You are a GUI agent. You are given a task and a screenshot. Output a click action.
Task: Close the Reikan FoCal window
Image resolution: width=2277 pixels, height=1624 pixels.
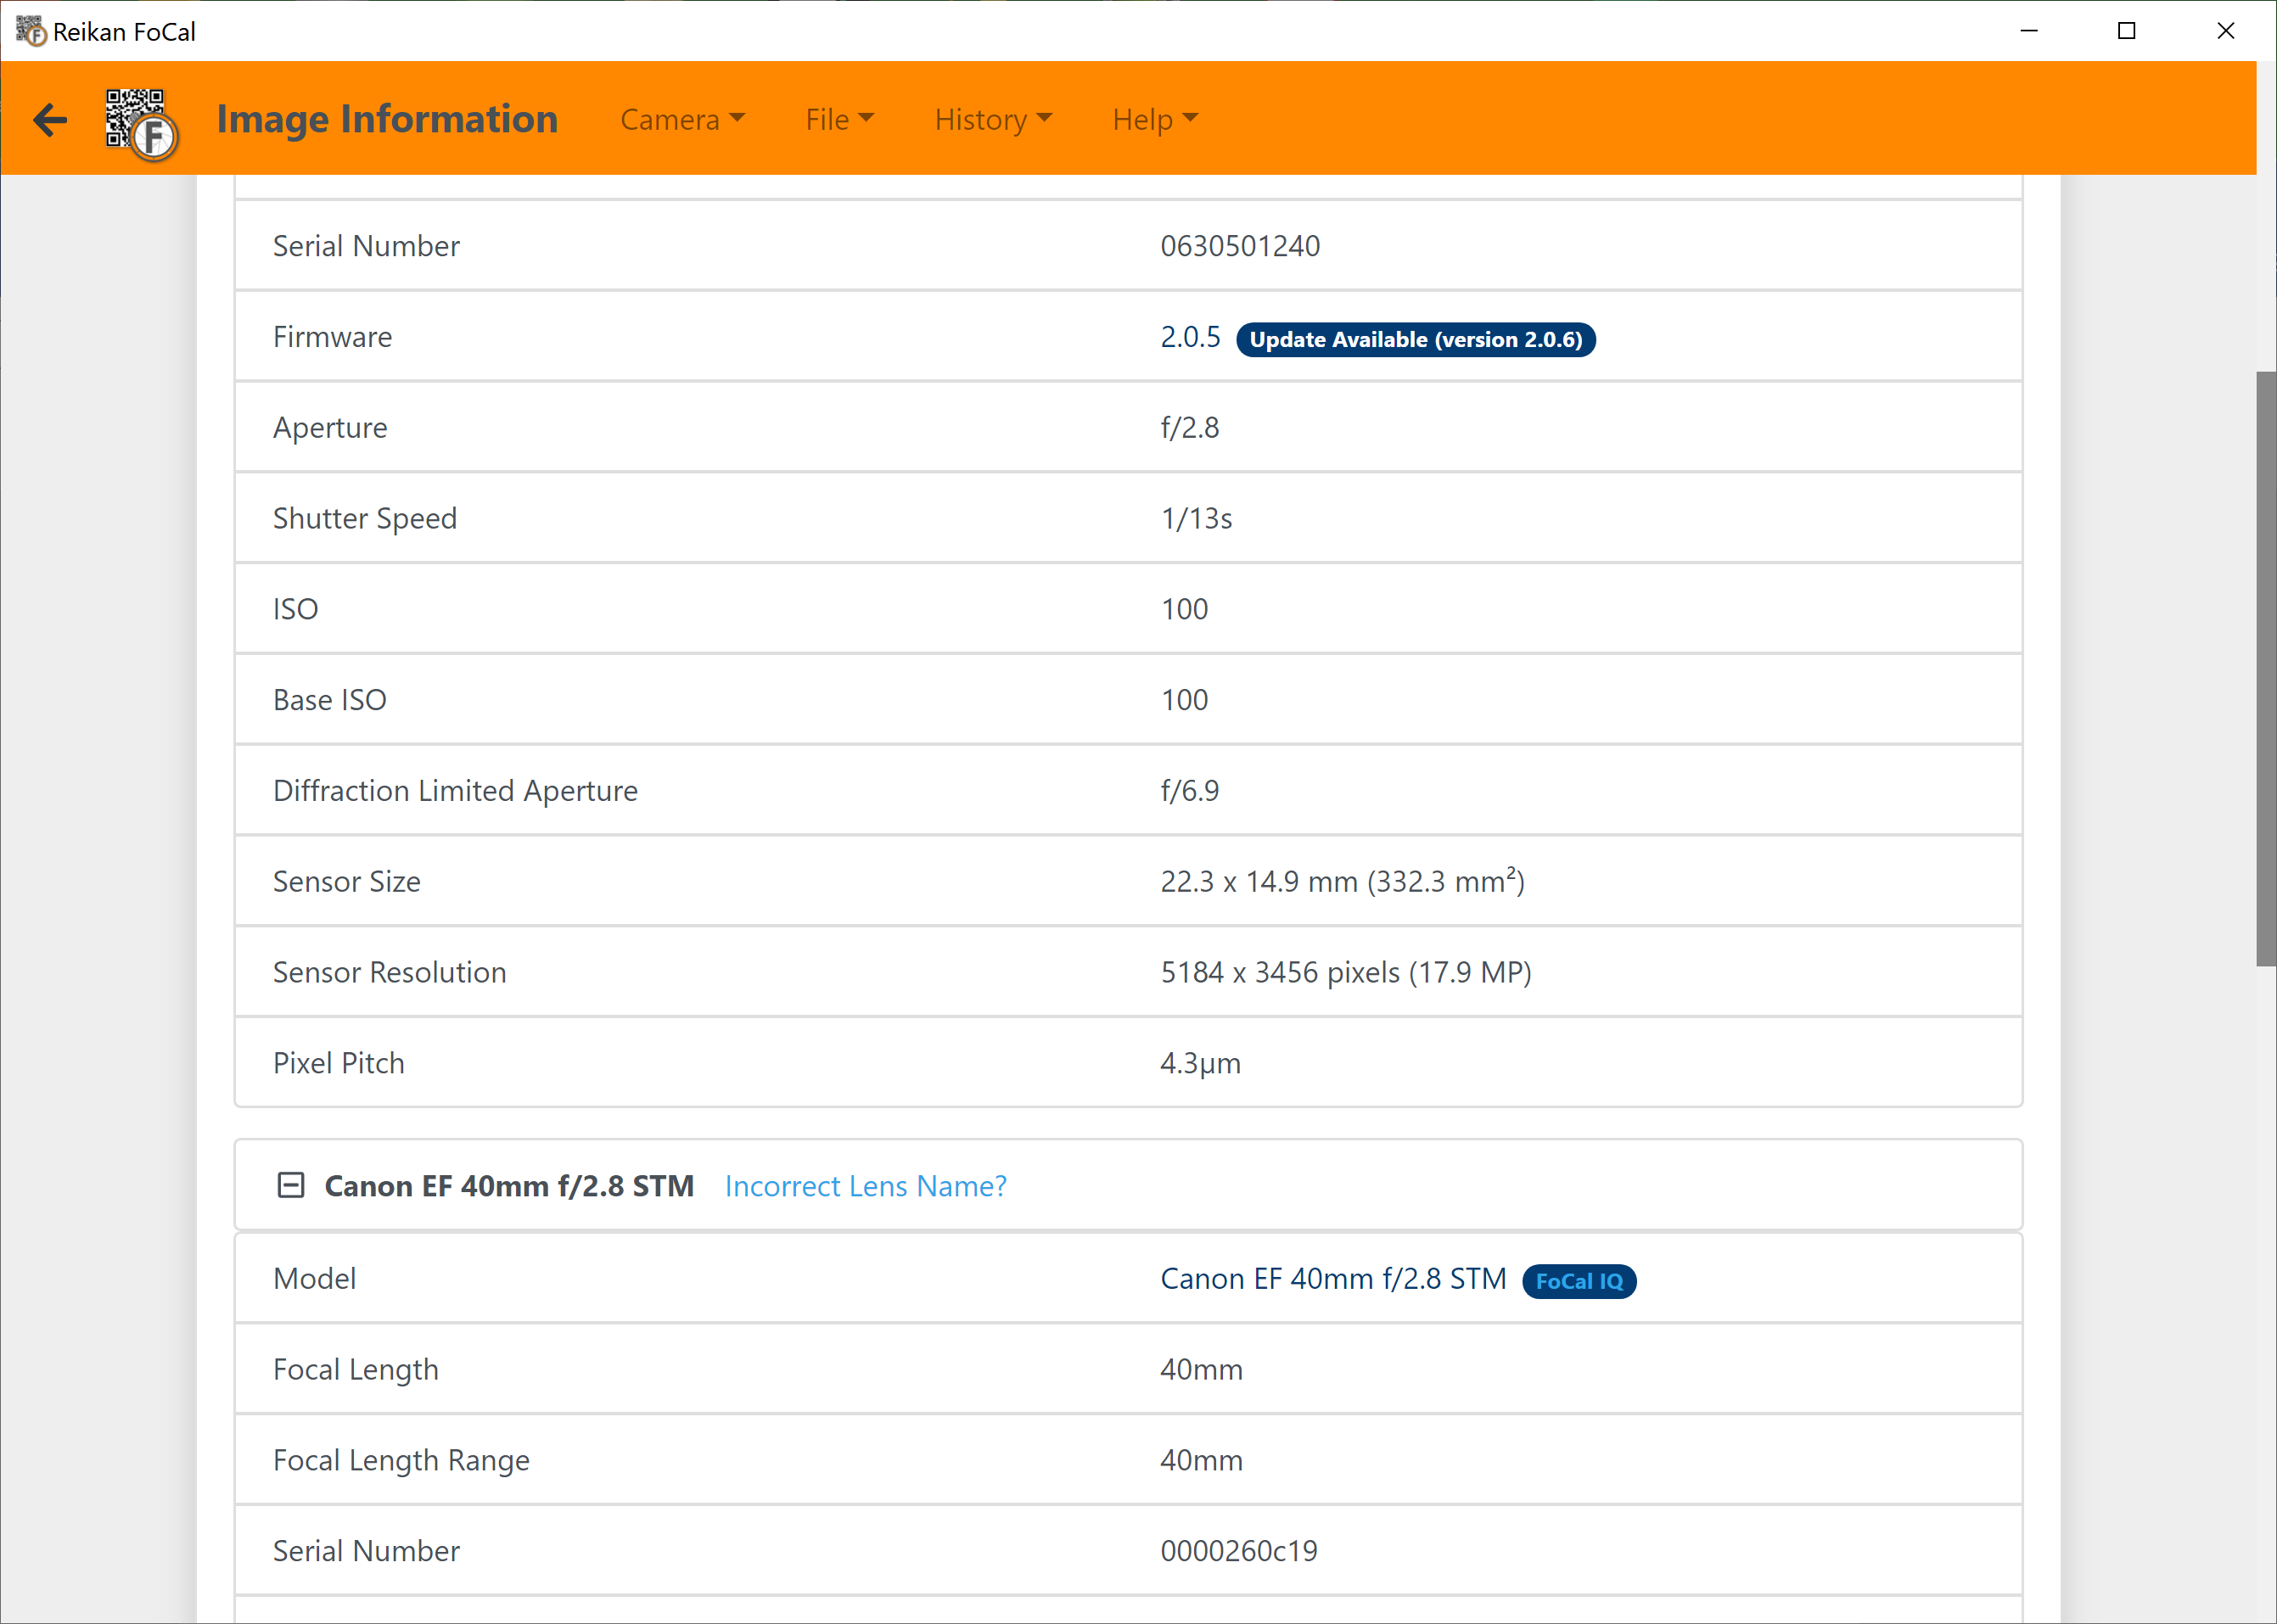pyautogui.click(x=2225, y=31)
